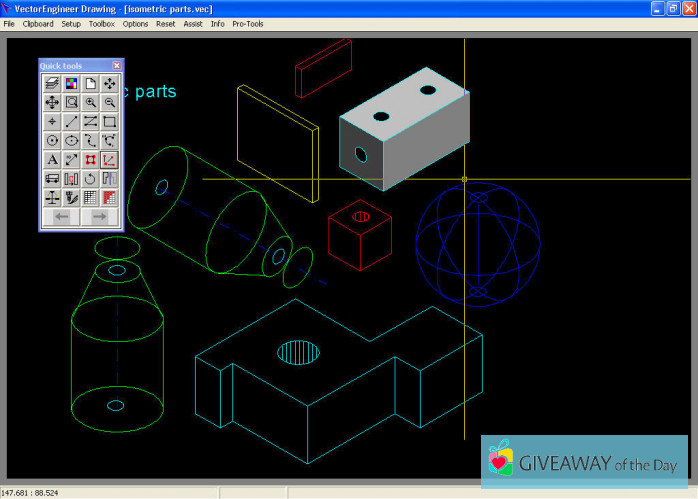Click the blue wireframe sphere in drawing
Image resolution: width=698 pixels, height=499 pixels.
point(477,243)
